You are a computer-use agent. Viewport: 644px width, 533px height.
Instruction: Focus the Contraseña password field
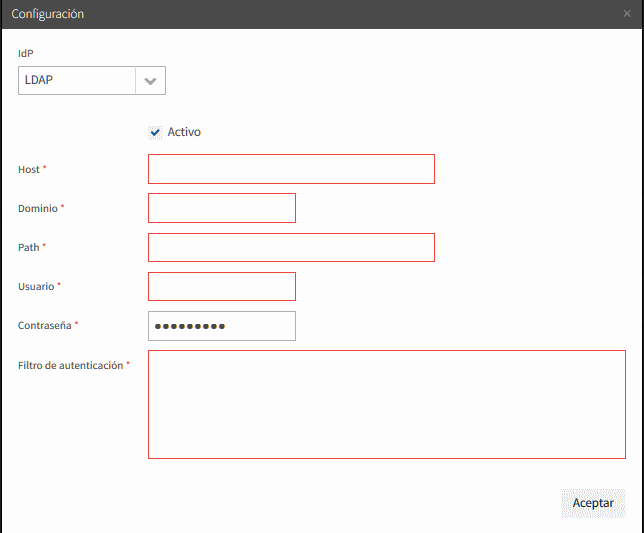[222, 326]
